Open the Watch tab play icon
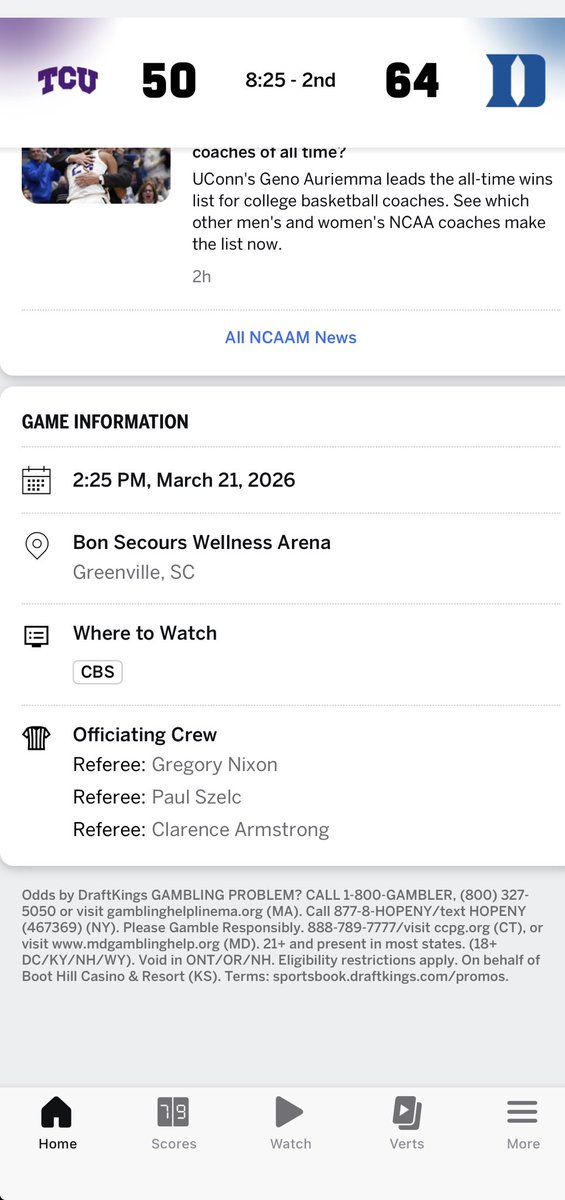565x1200 pixels. pos(290,1112)
